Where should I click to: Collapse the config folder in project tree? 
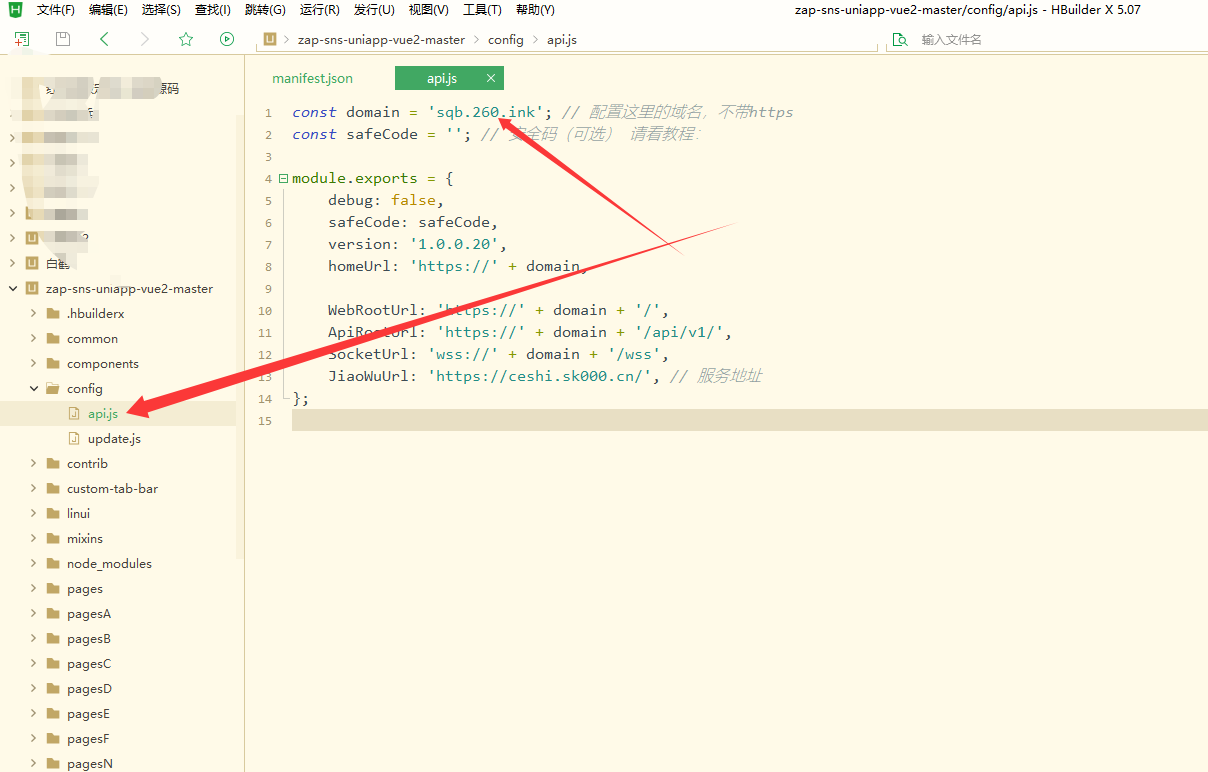point(34,389)
